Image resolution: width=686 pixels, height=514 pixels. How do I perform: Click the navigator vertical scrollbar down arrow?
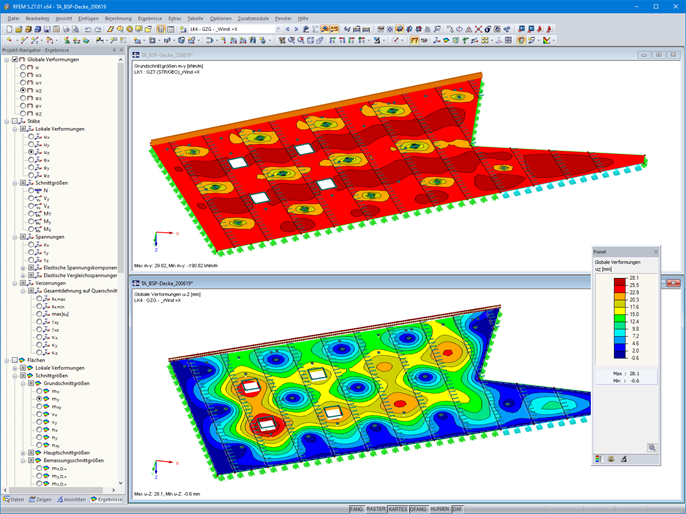121,483
